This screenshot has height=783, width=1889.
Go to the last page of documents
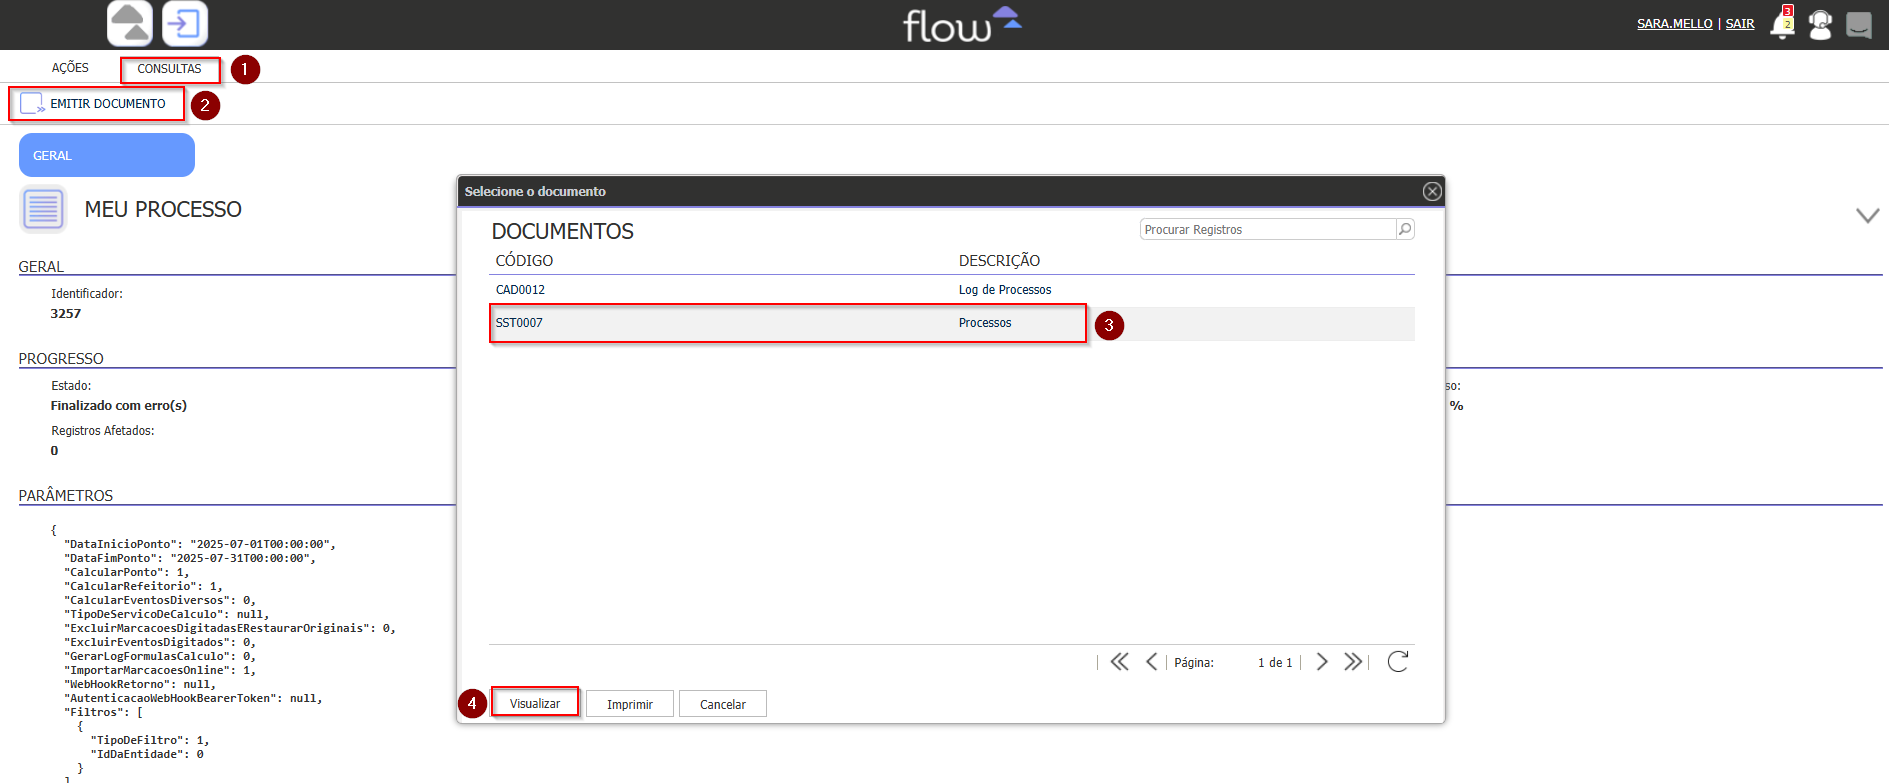(1353, 661)
